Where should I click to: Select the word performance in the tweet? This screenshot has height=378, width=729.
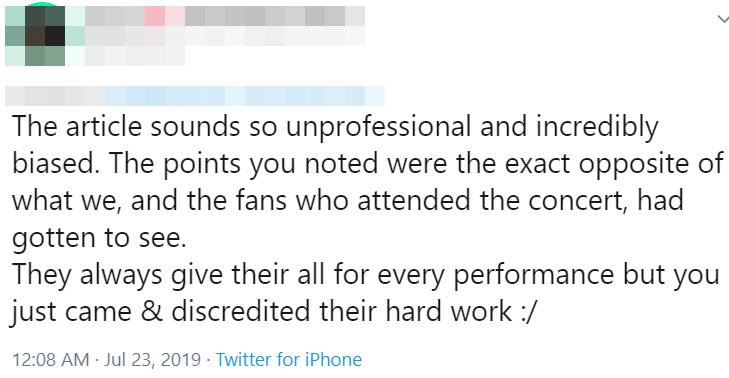pos(534,274)
